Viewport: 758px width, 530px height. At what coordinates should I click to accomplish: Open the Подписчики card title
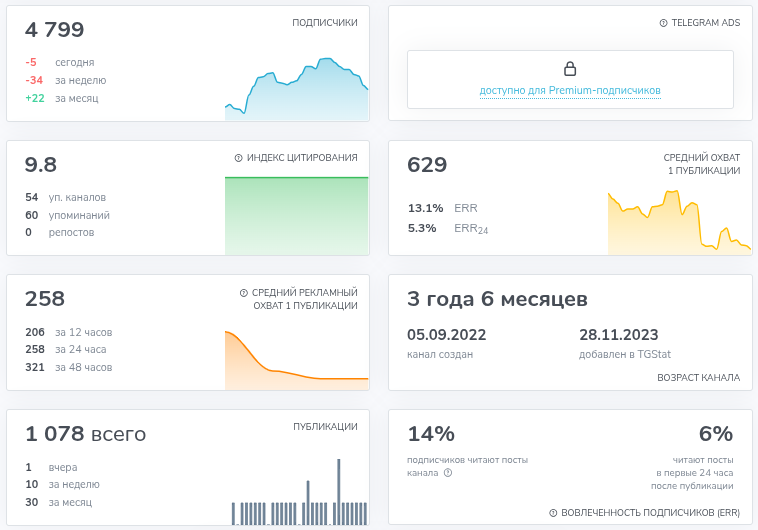[x=324, y=23]
